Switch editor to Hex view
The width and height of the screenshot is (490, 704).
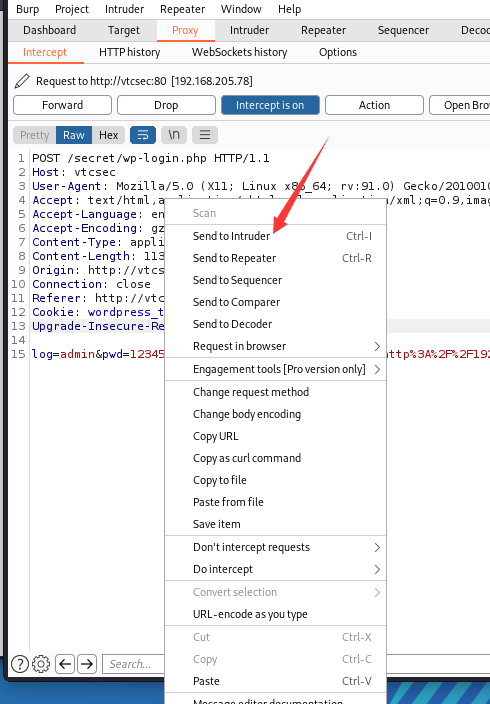(x=109, y=135)
